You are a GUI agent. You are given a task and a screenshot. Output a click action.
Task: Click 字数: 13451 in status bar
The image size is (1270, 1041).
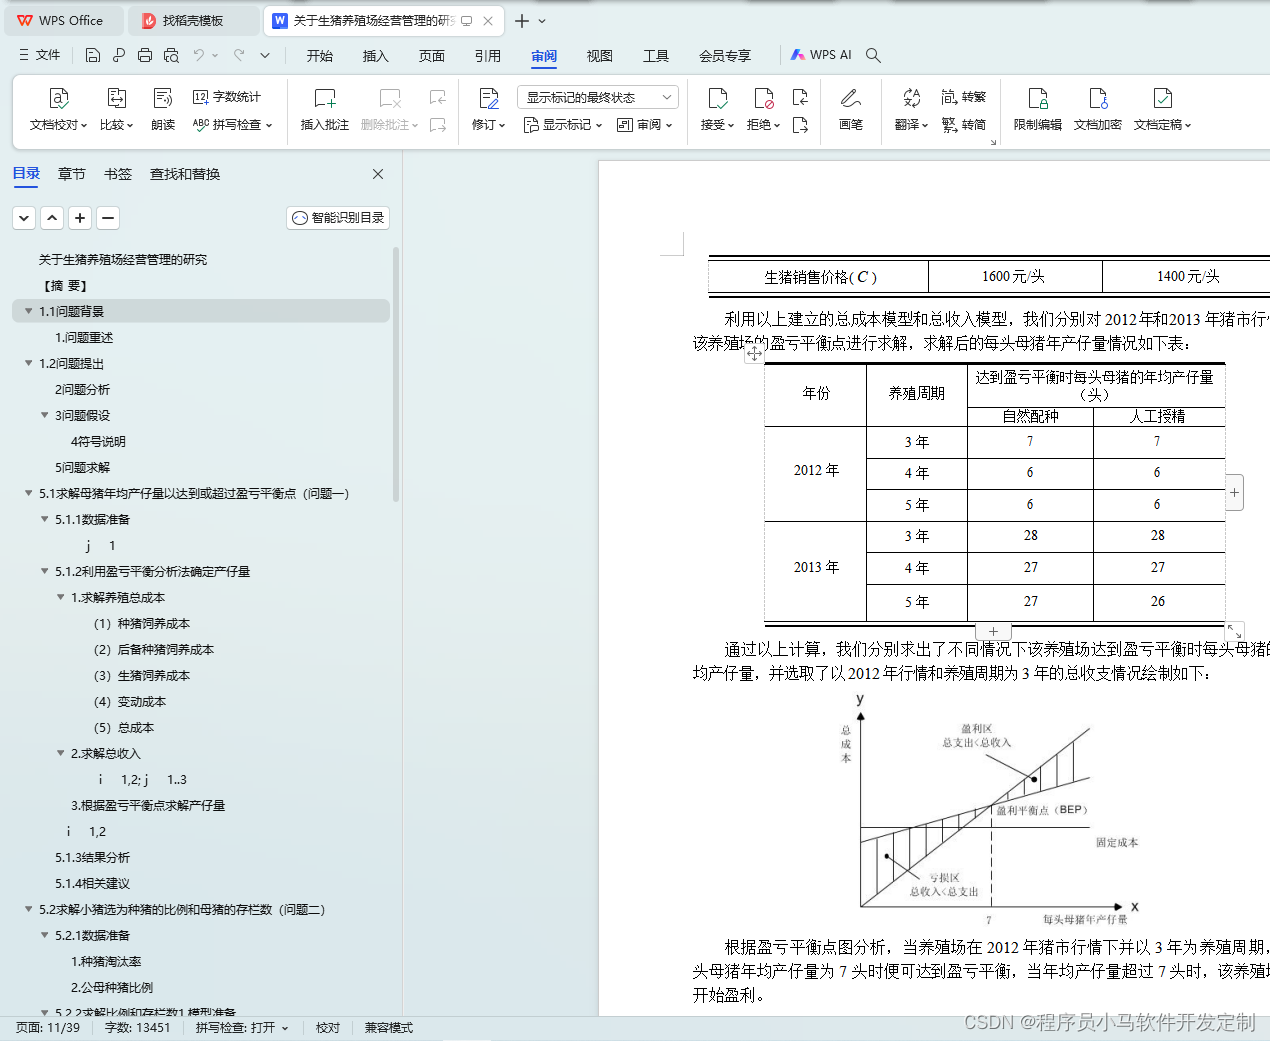coord(137,1028)
